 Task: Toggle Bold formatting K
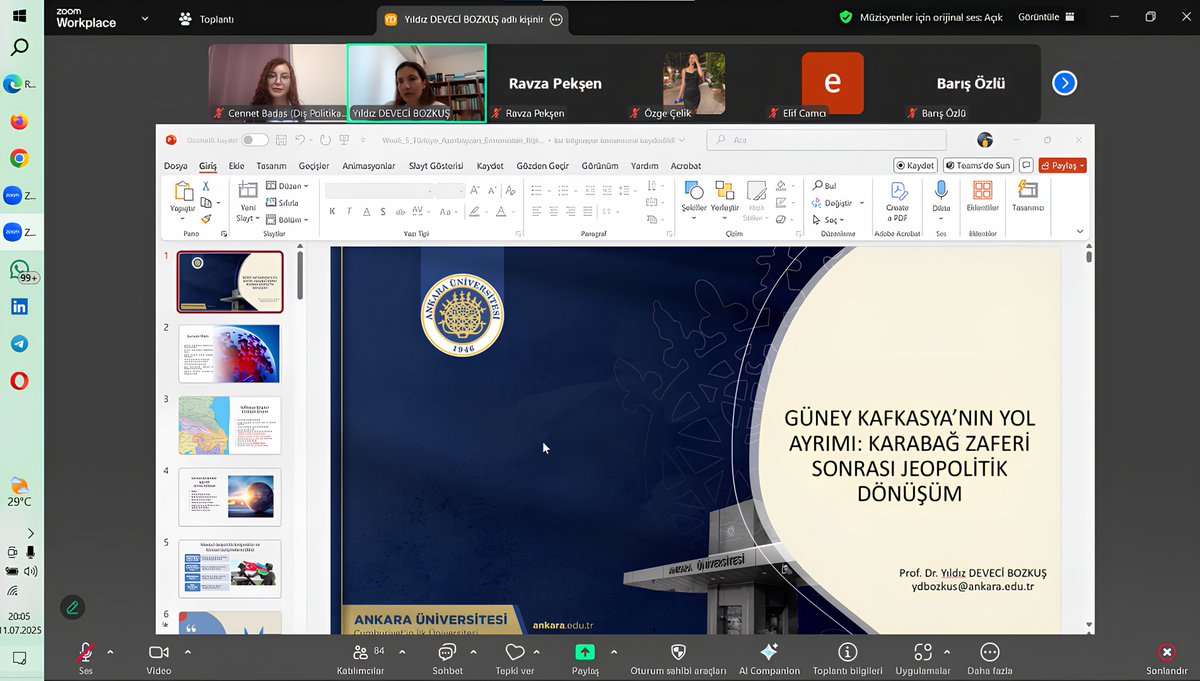coord(333,211)
